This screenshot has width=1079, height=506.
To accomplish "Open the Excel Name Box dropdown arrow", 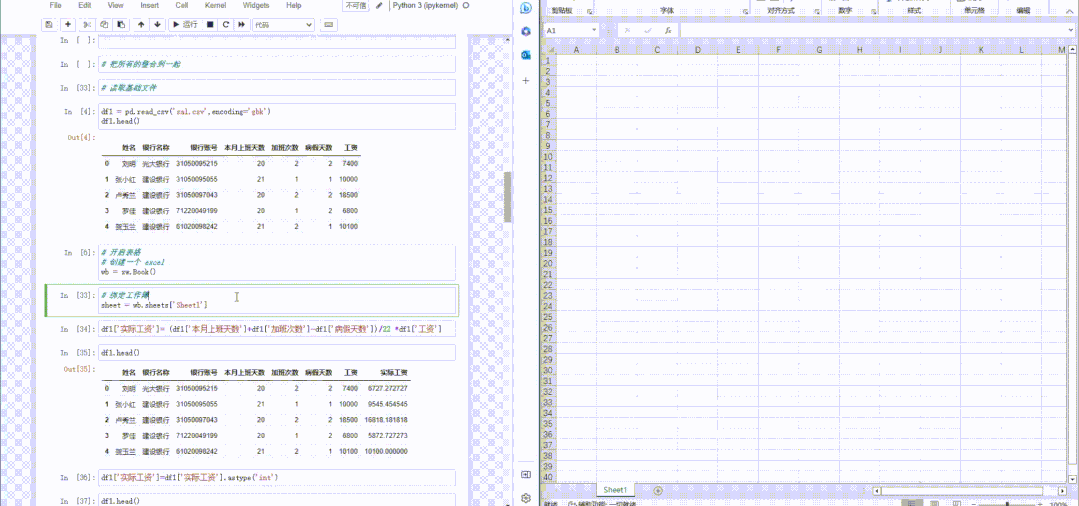I will click(594, 30).
